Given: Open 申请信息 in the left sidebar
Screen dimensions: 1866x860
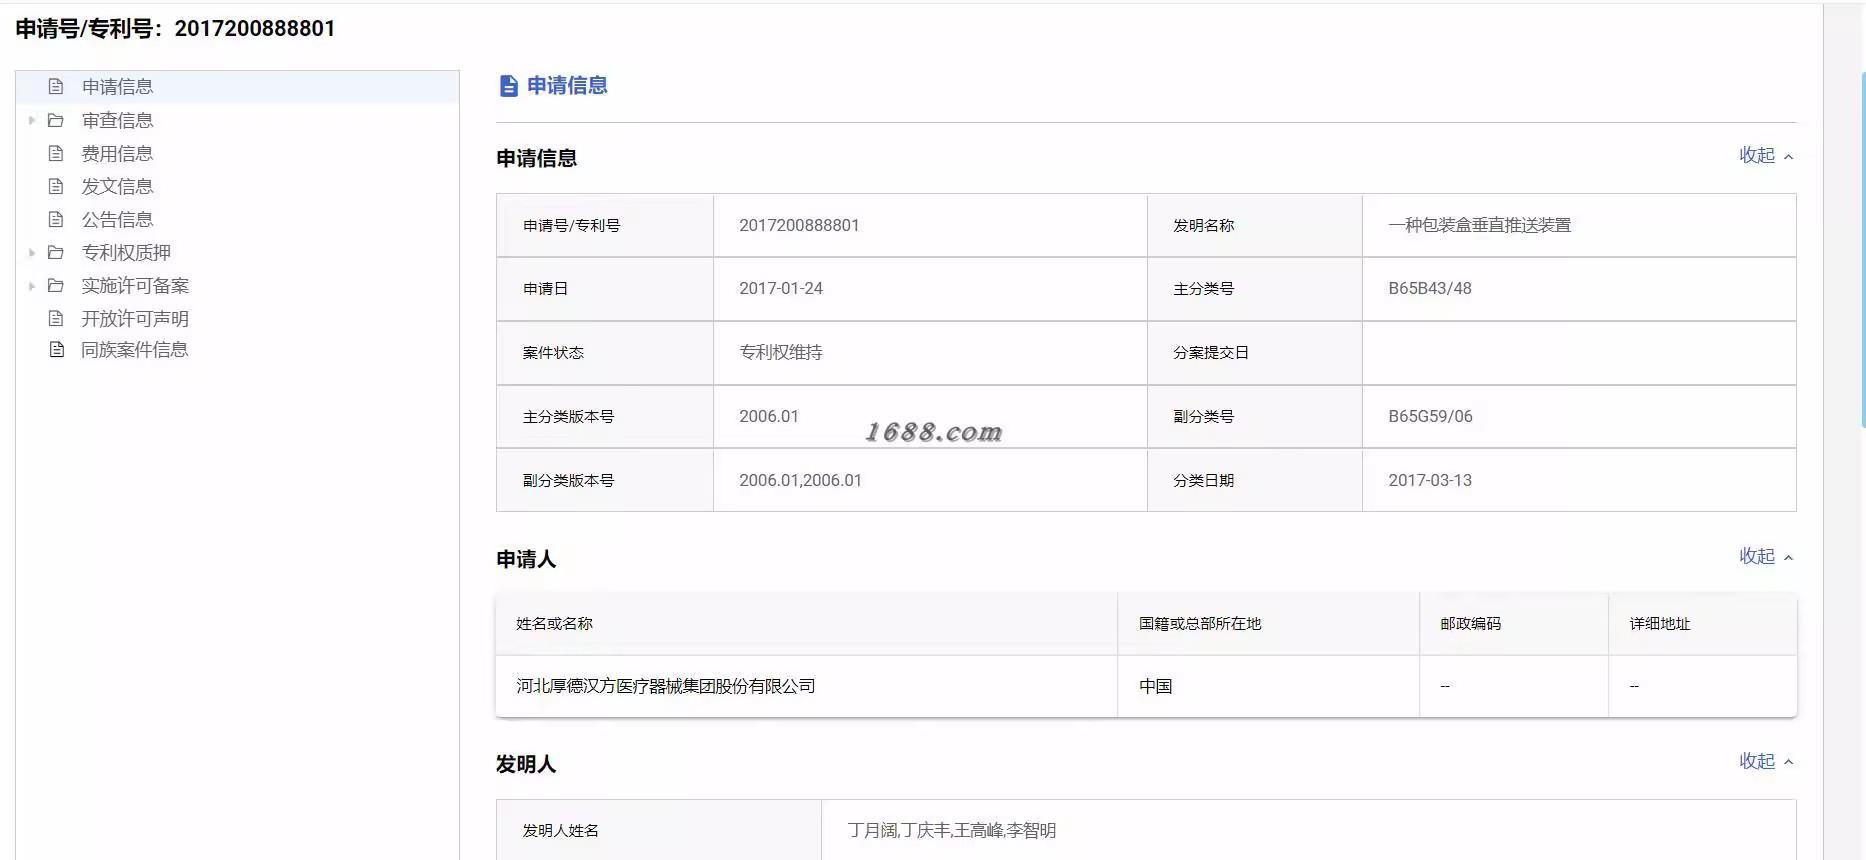Looking at the screenshot, I should tap(117, 87).
